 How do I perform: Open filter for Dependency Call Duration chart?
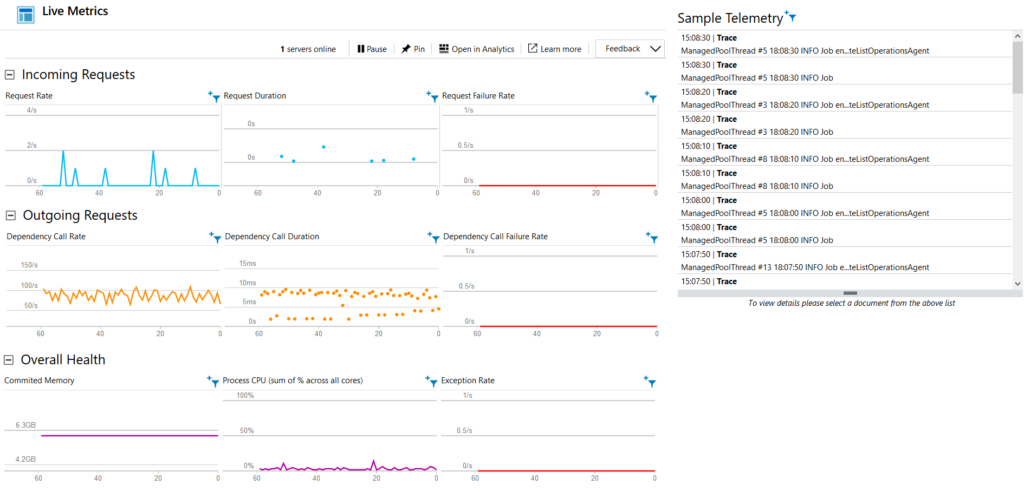[x=433, y=238]
